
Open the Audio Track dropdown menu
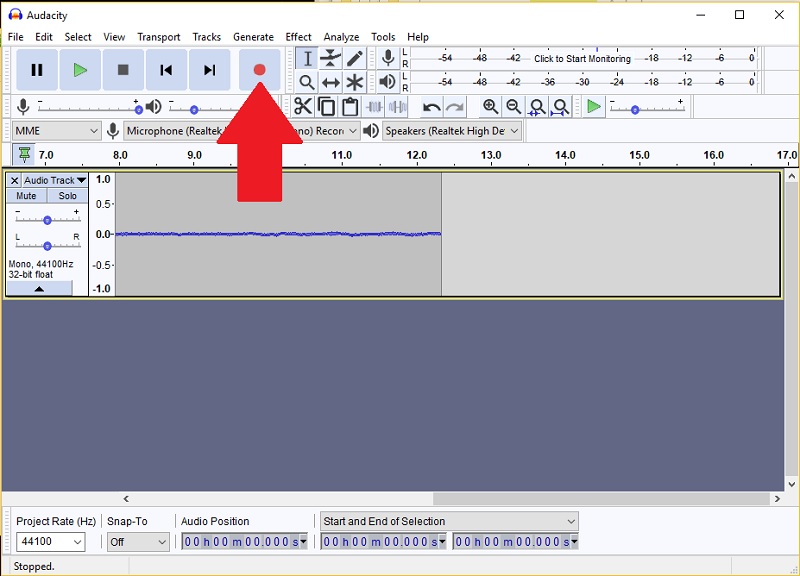point(55,180)
